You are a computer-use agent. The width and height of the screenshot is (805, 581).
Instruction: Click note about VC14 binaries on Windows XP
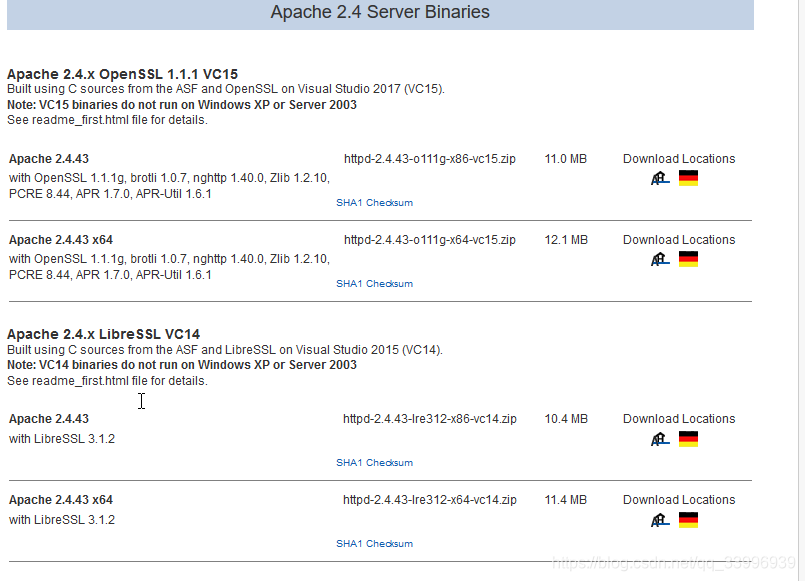(x=182, y=365)
